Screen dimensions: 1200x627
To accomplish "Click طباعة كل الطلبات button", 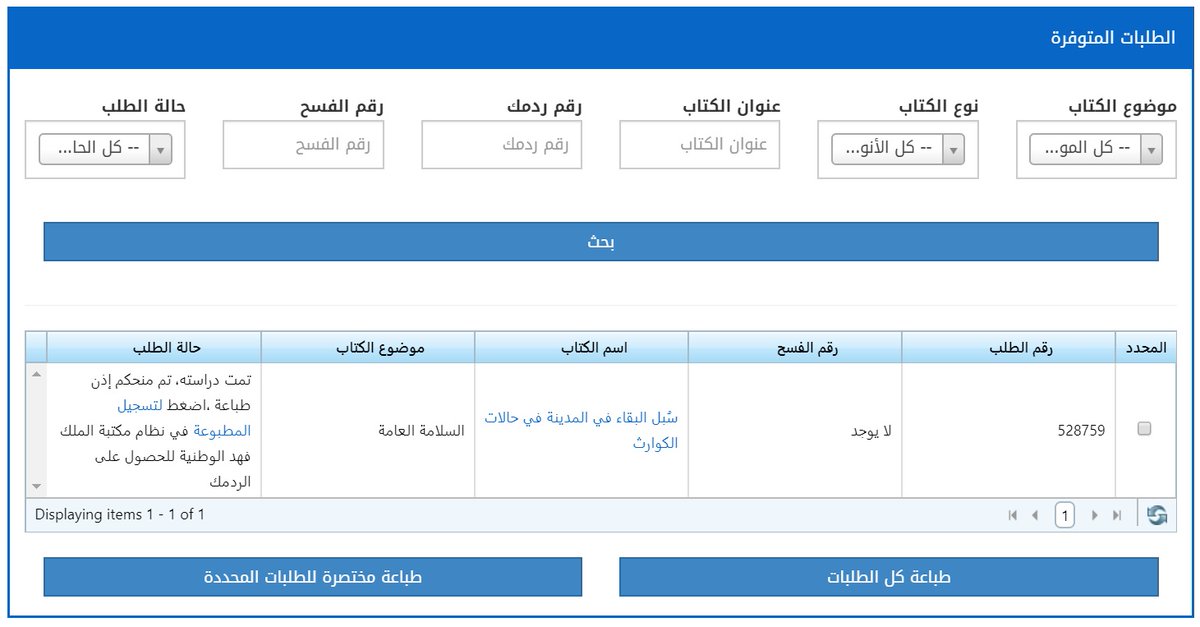I will [889, 577].
